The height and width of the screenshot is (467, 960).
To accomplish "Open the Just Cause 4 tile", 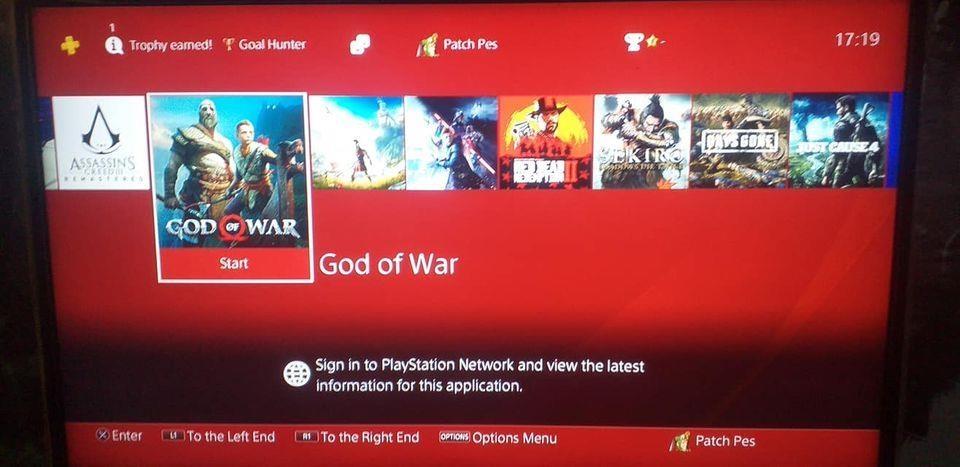I will 839,140.
